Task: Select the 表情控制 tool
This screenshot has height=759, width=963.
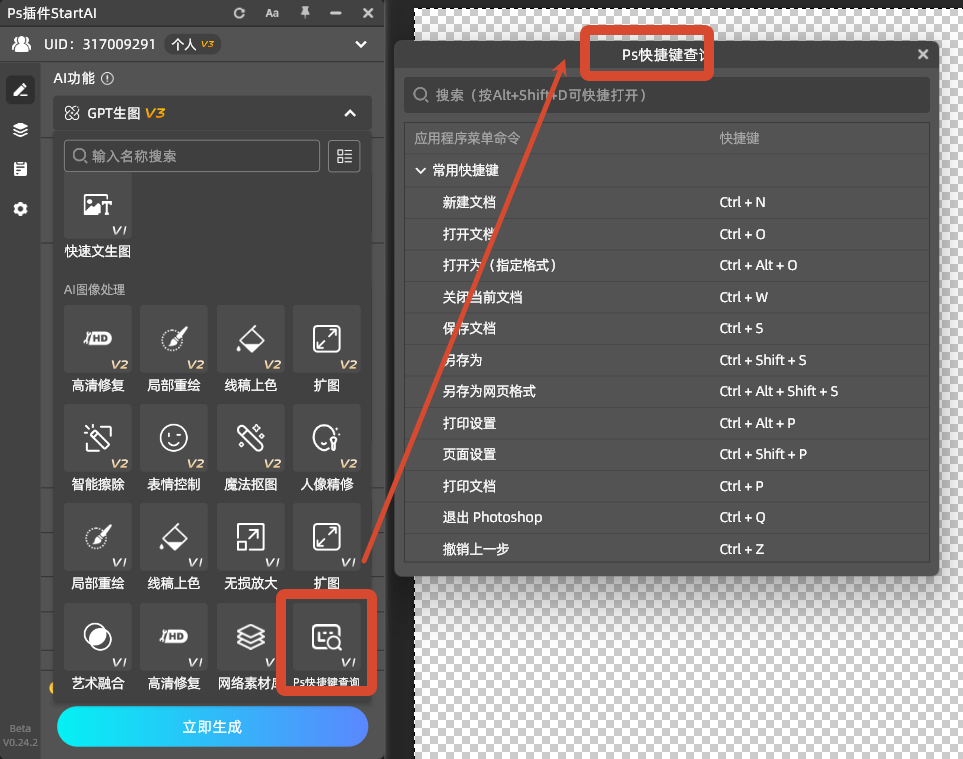Action: click(x=174, y=448)
